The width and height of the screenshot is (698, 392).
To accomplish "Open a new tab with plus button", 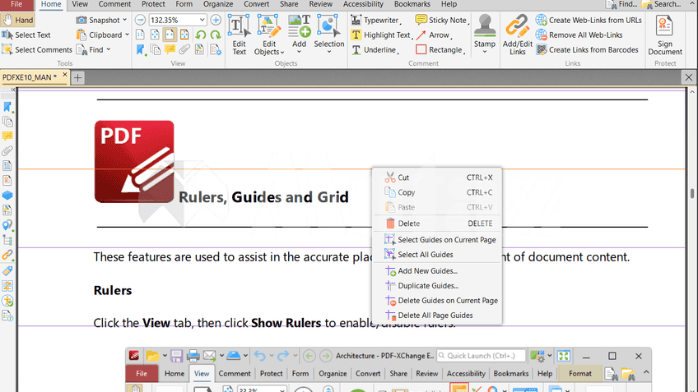I will [x=77, y=78].
